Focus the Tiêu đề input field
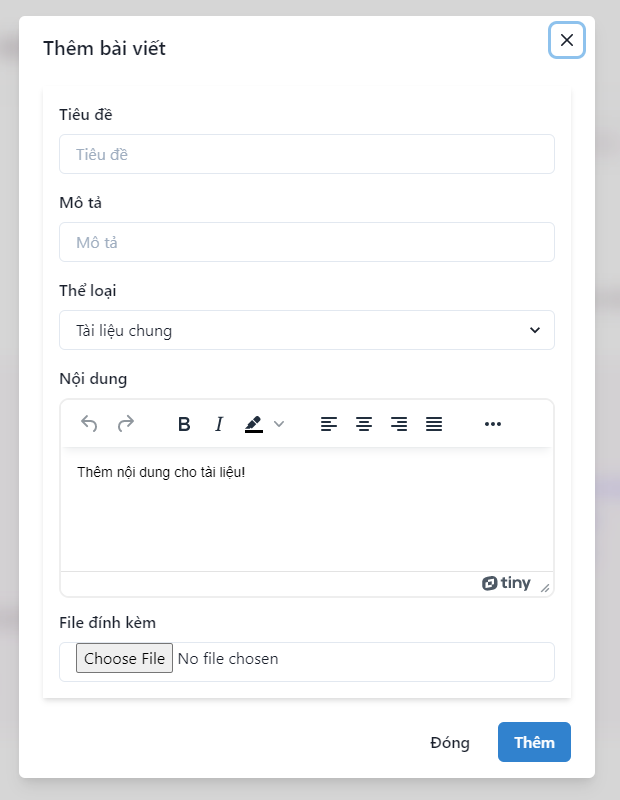Viewport: 620px width, 800px height. tap(307, 154)
